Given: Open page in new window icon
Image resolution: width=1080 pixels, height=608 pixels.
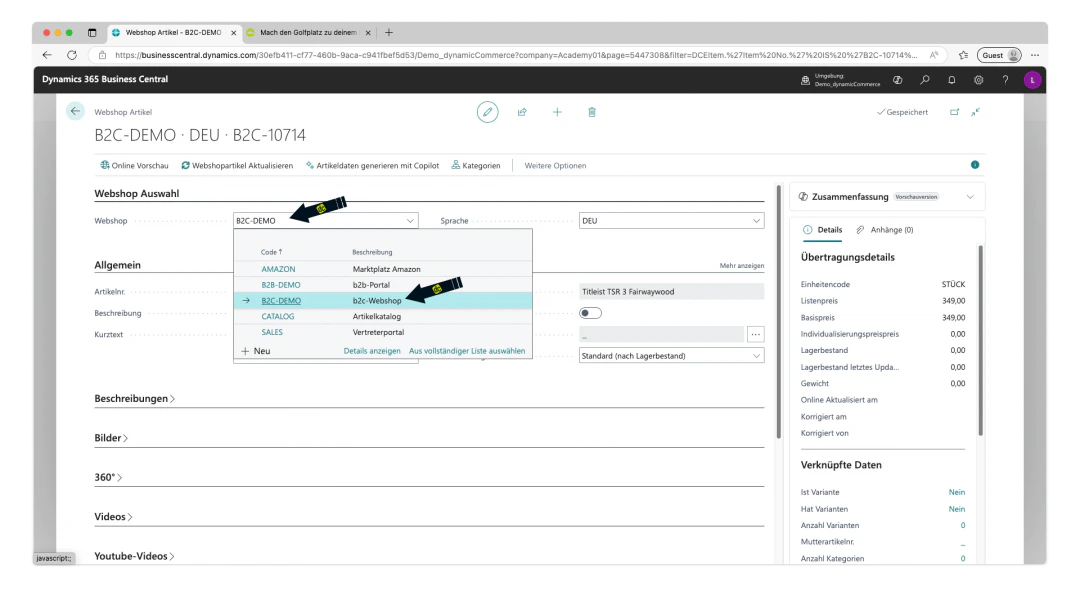Looking at the screenshot, I should (954, 112).
